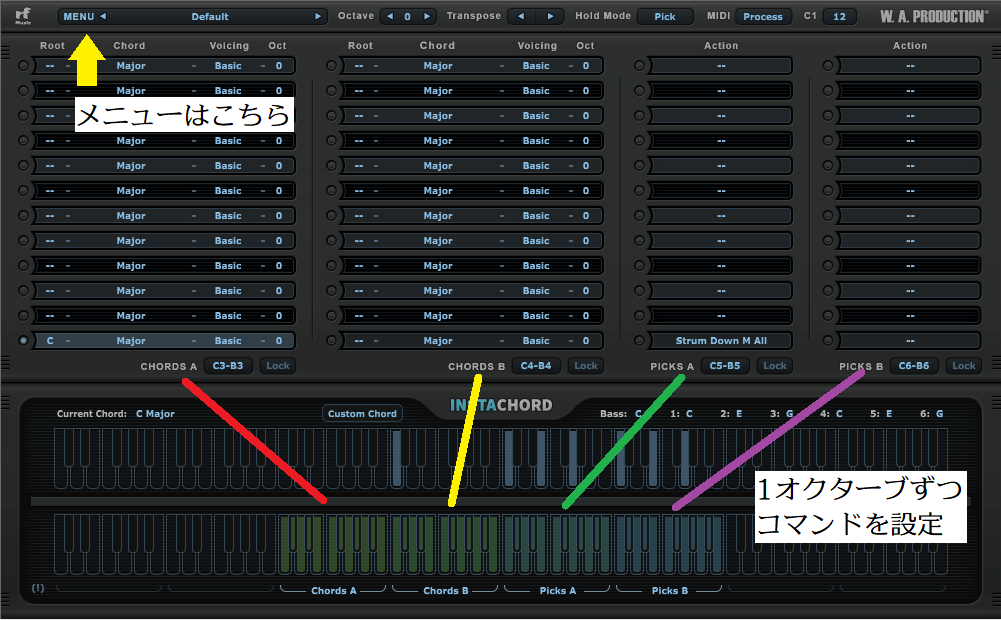Change root note C in the C Major row
This screenshot has width=1001, height=620.
[50, 341]
